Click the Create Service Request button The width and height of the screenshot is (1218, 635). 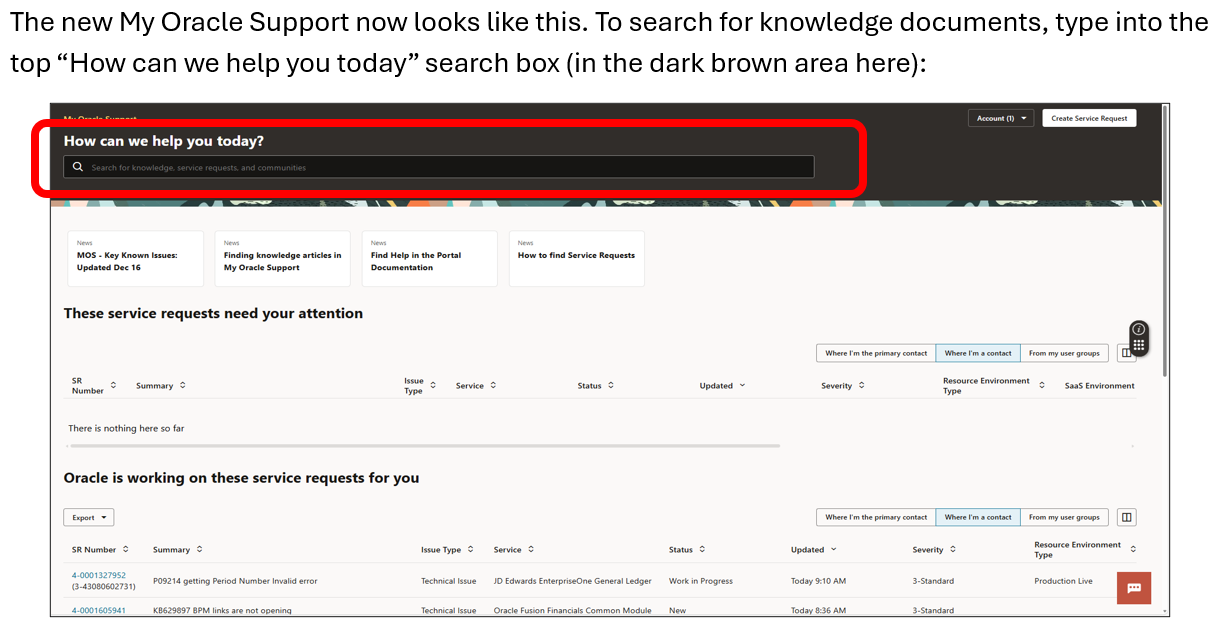coord(1088,118)
